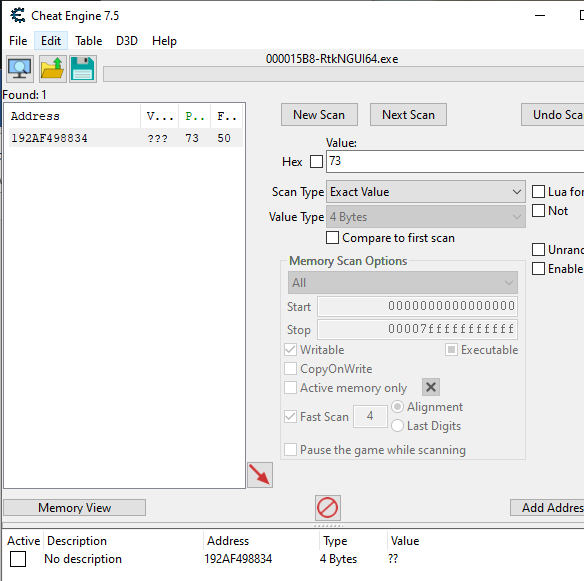
Task: Toggle the Lua formula checkbox
Action: click(538, 191)
